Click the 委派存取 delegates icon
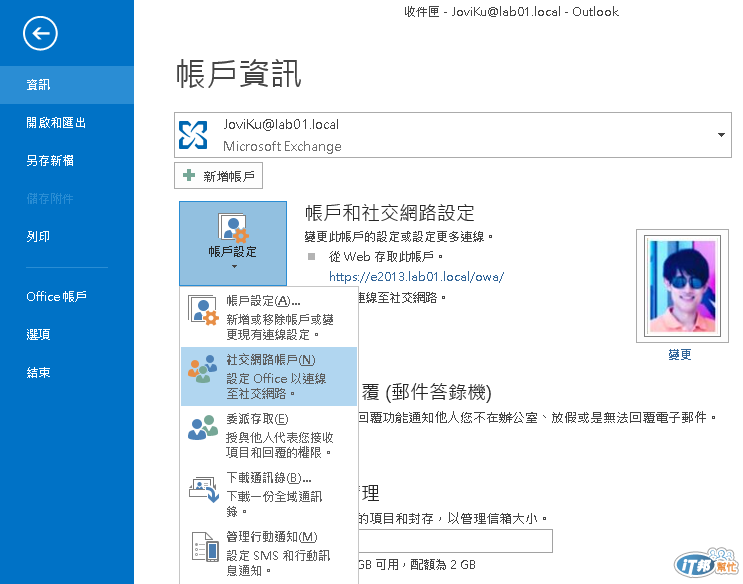This screenshot has height=584, width=743. pos(203,428)
